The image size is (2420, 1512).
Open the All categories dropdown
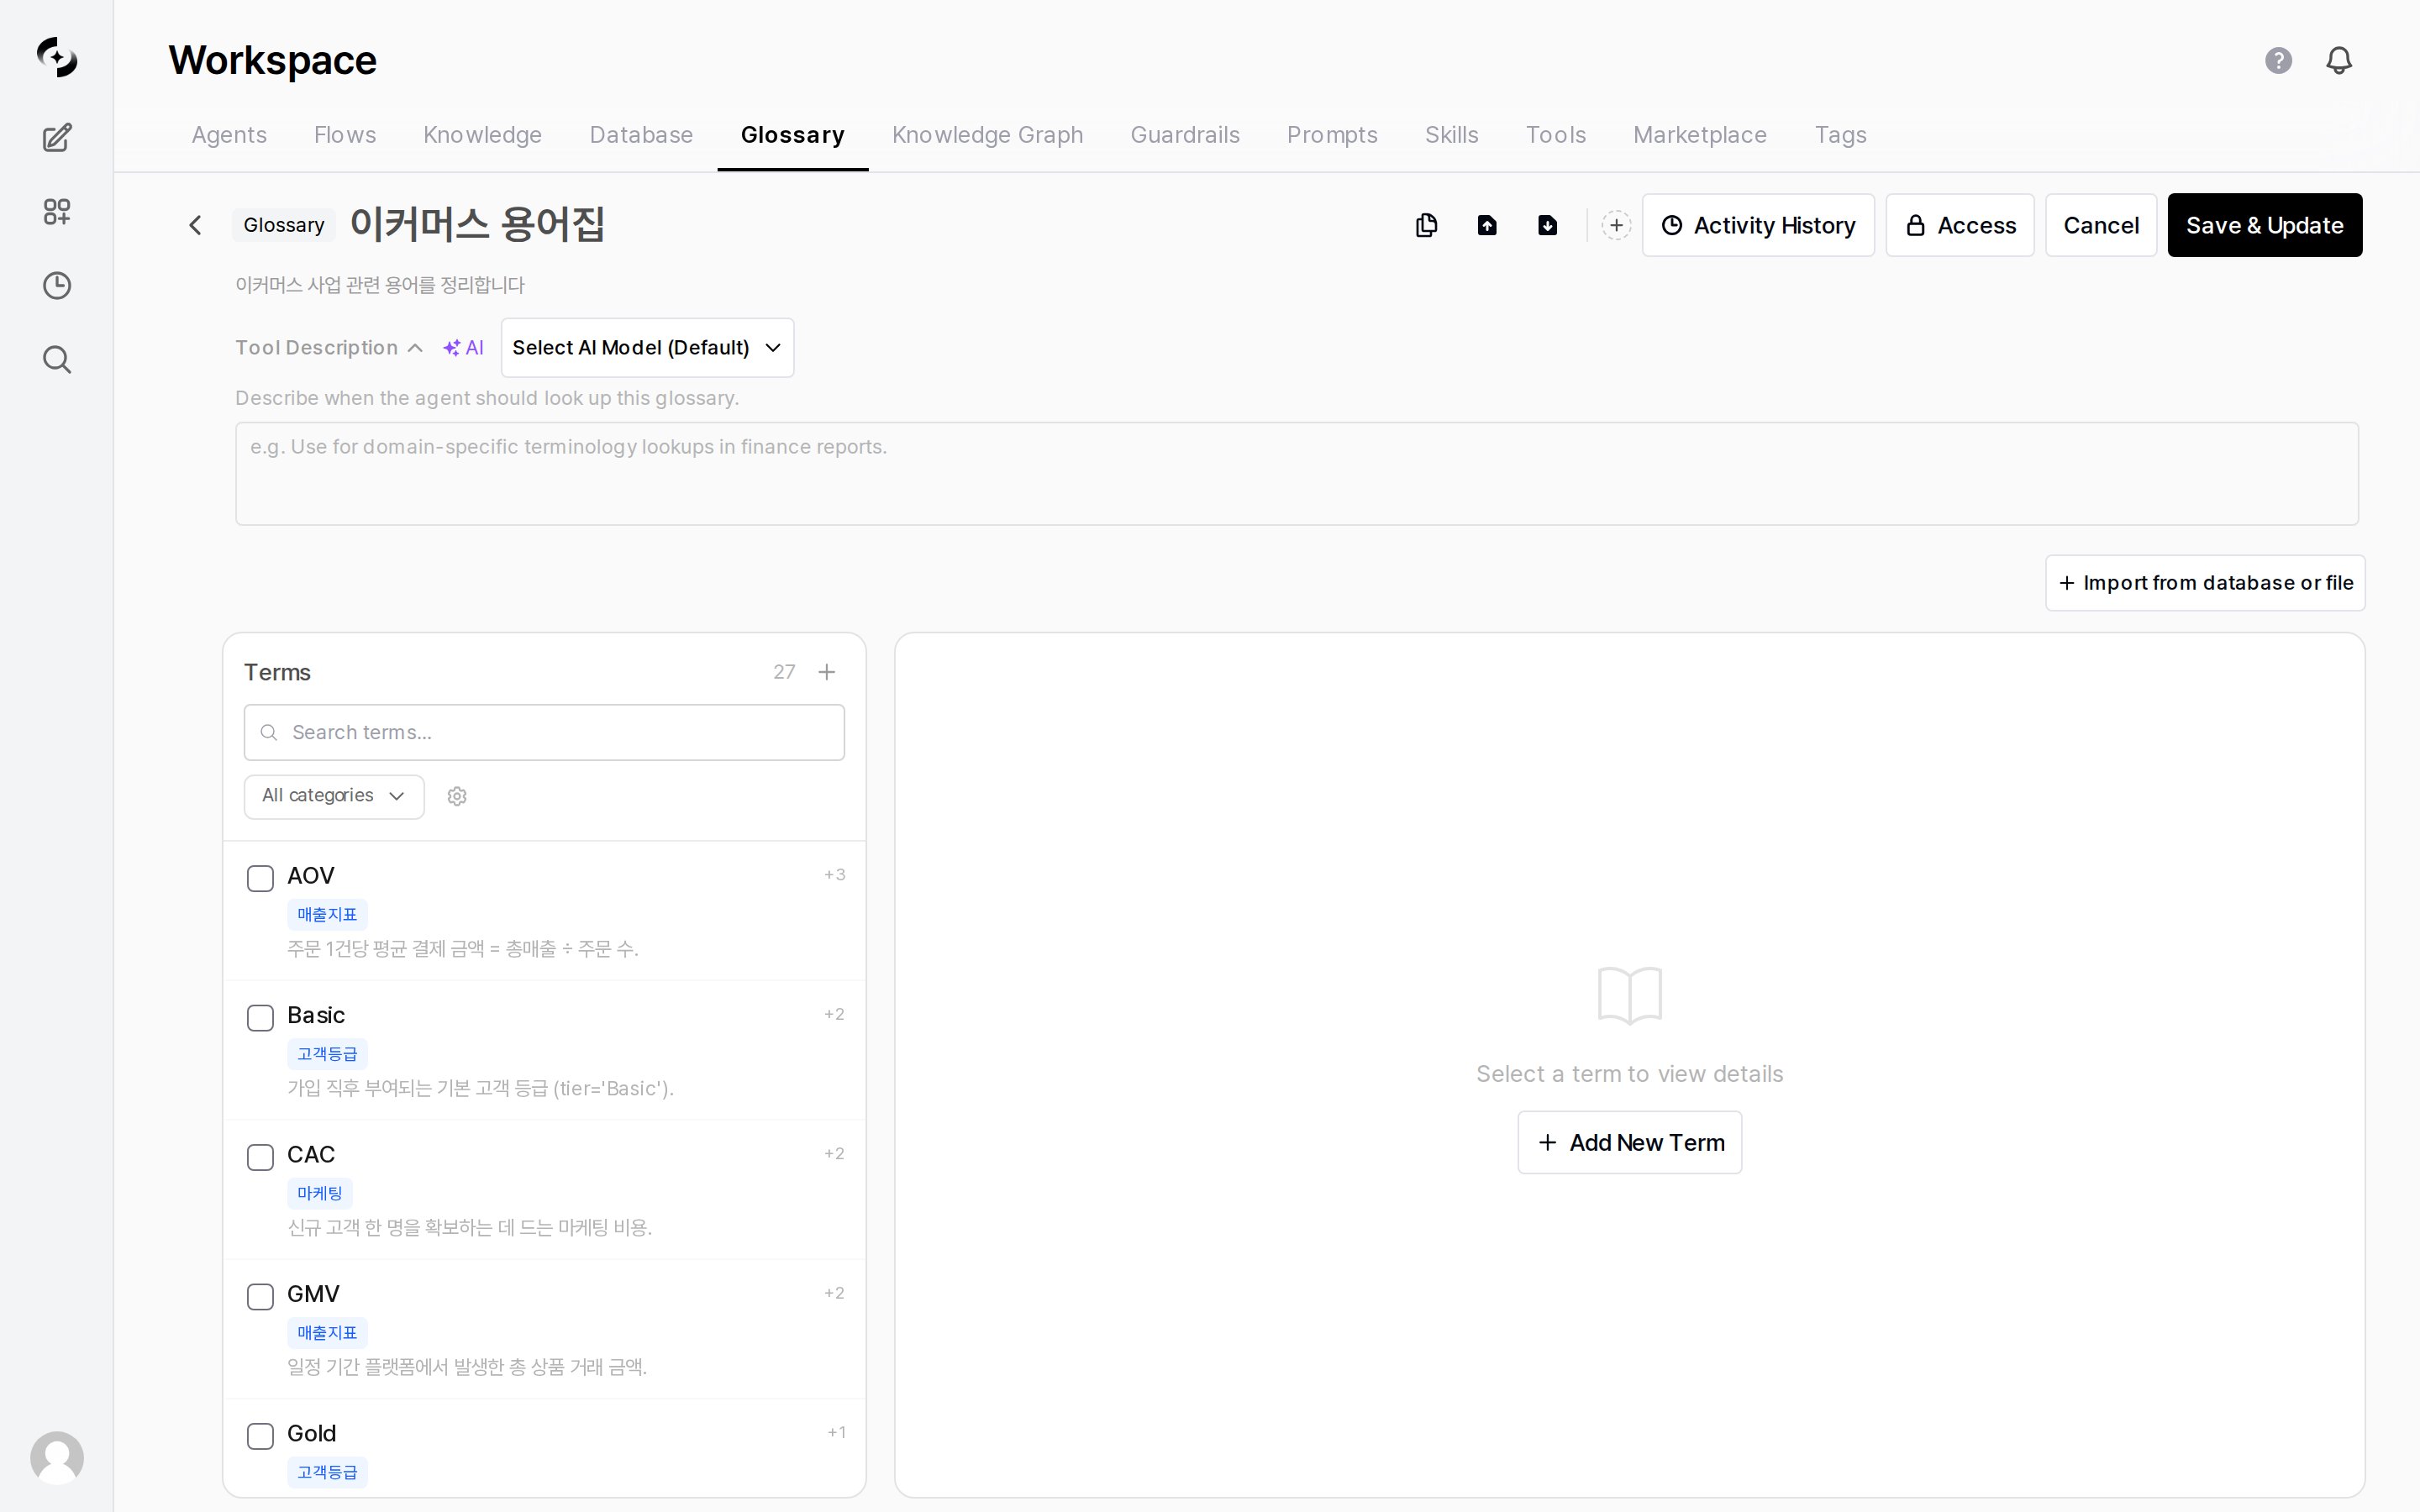coord(334,796)
